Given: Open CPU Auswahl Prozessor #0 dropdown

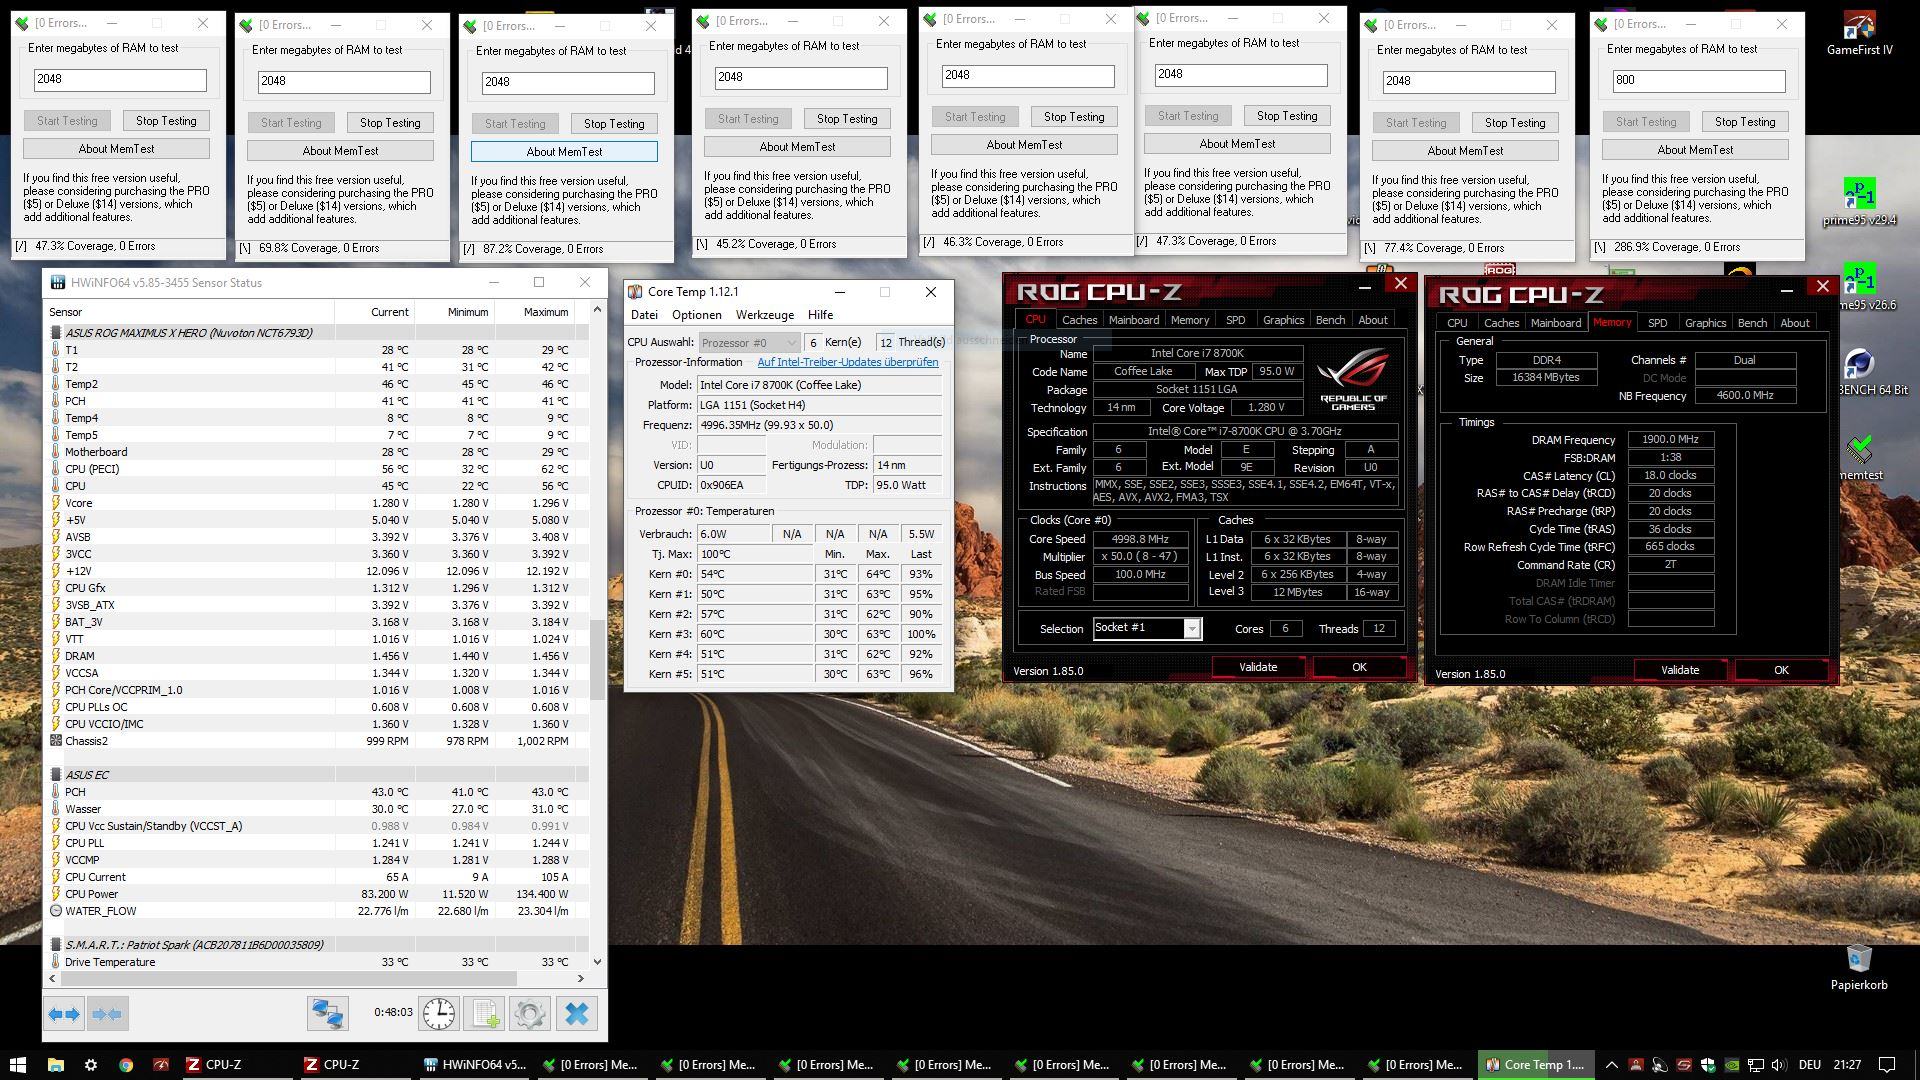Looking at the screenshot, I should 750,342.
